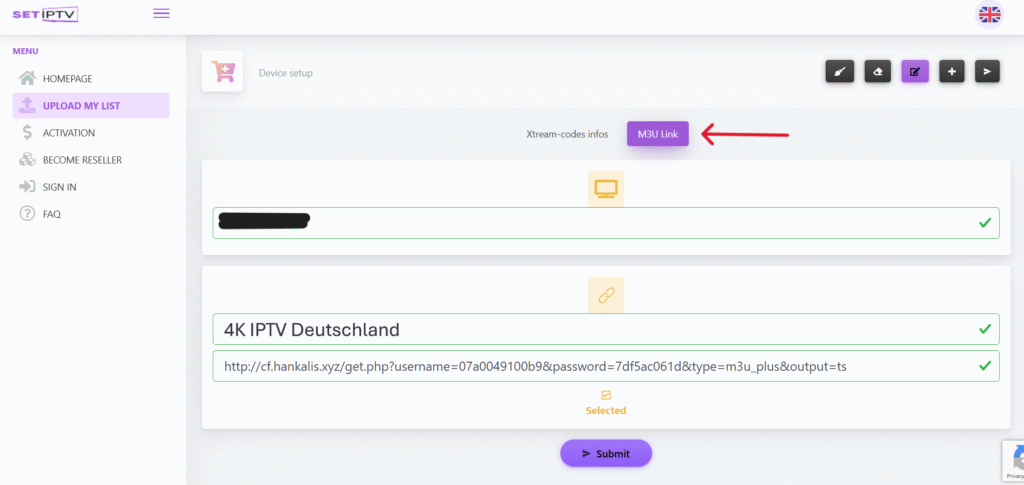
Task: Click the shopping cart device setup icon
Action: pyautogui.click(x=222, y=72)
